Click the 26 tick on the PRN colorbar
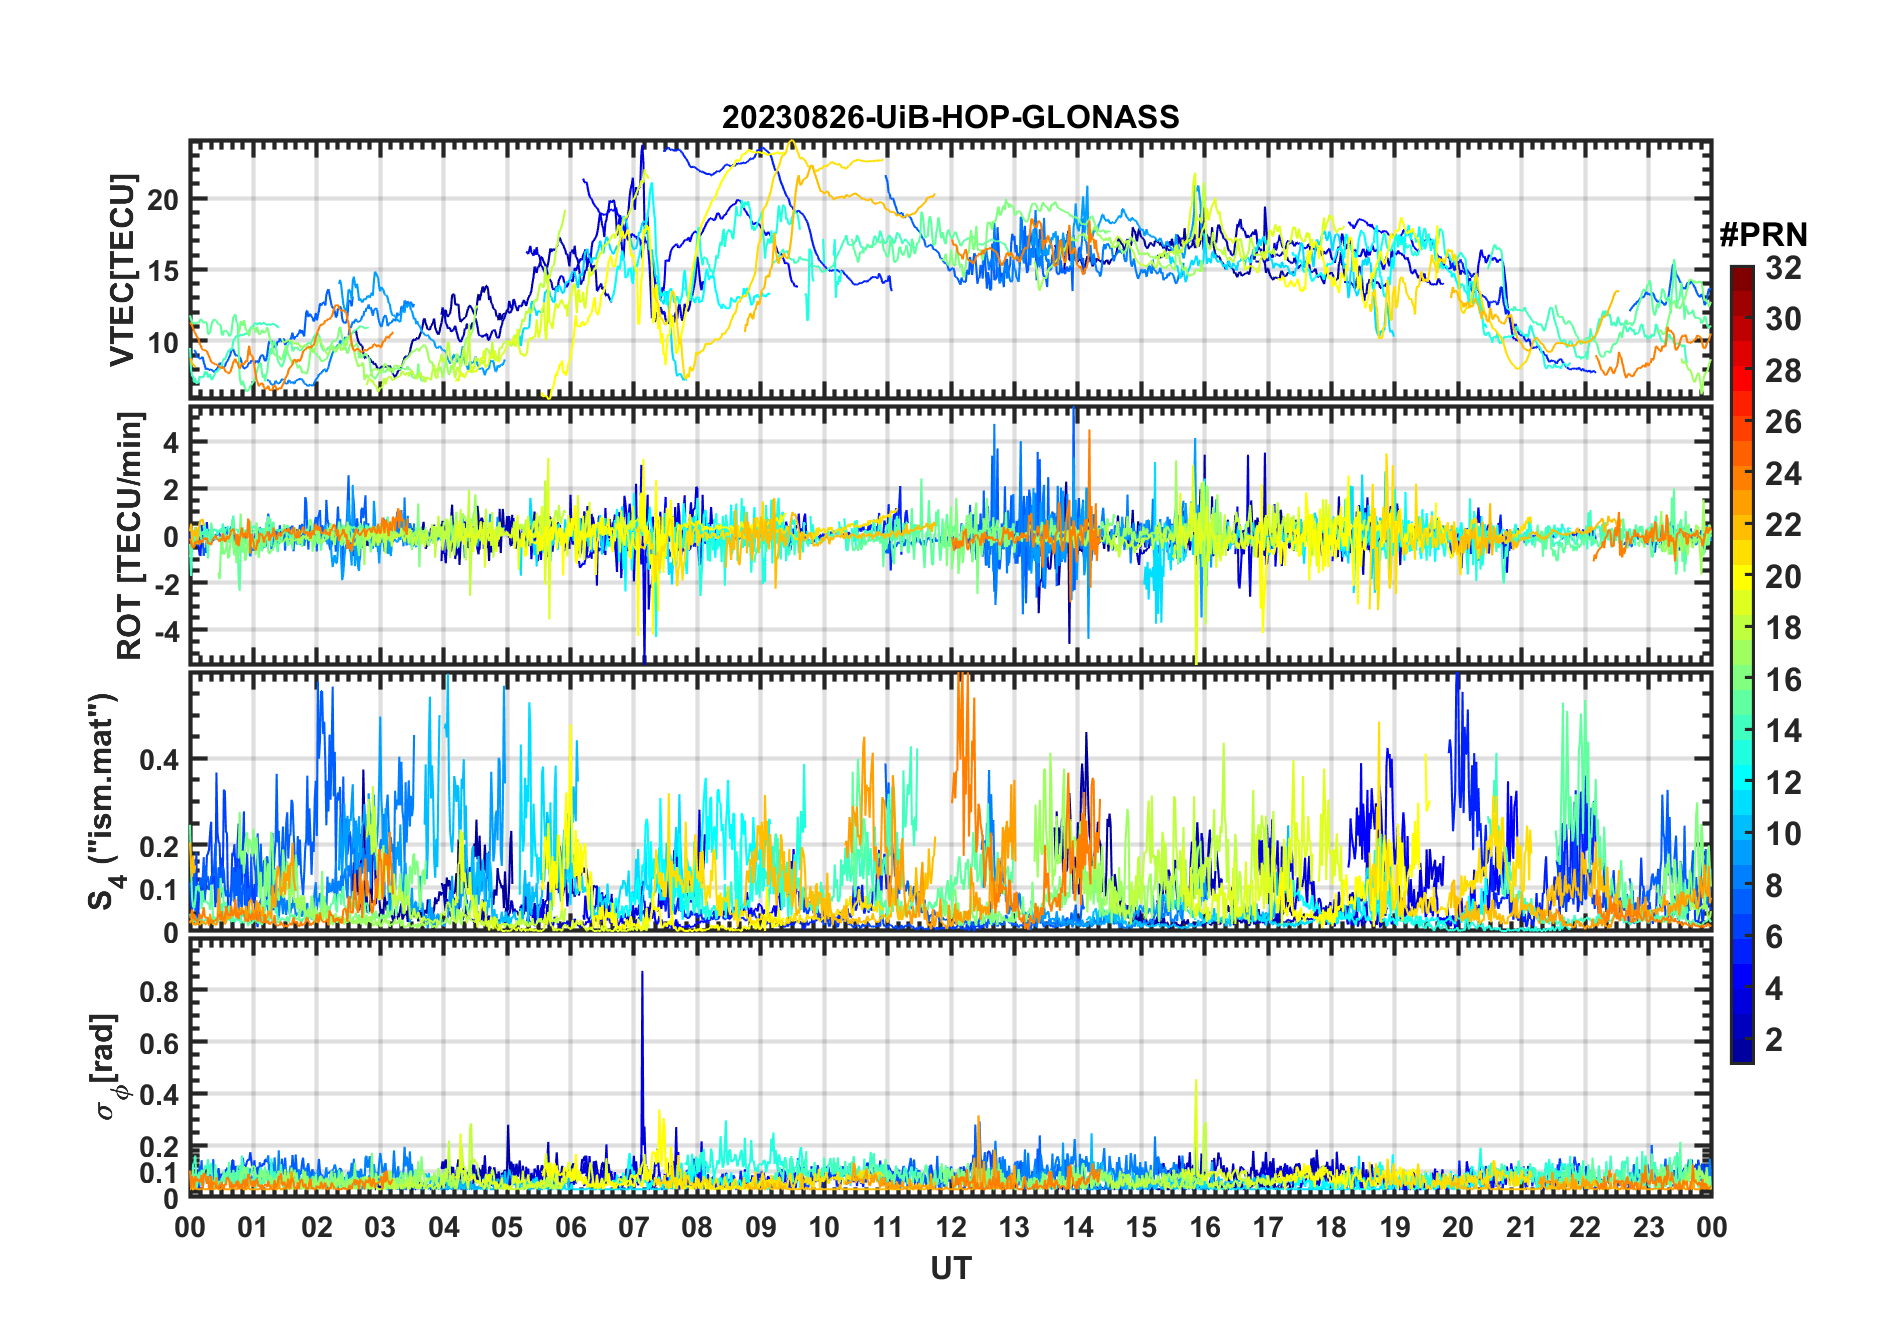1902x1330 pixels. click(x=1783, y=422)
